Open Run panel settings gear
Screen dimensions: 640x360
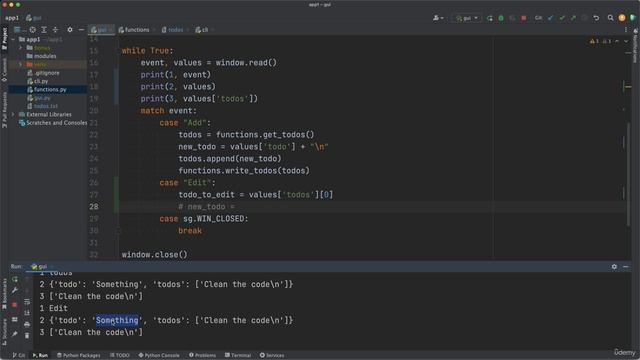point(614,267)
